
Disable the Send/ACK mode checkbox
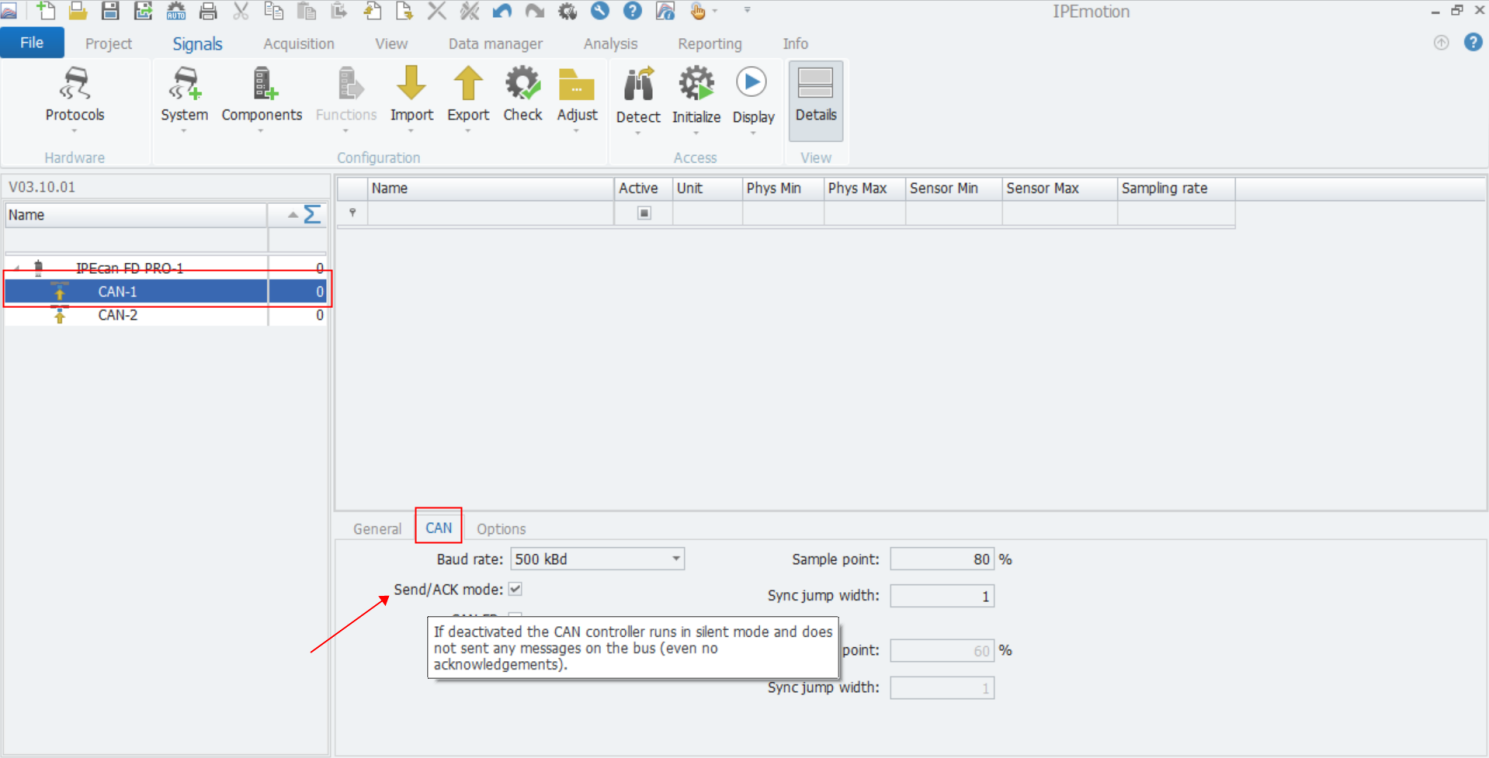[515, 590]
